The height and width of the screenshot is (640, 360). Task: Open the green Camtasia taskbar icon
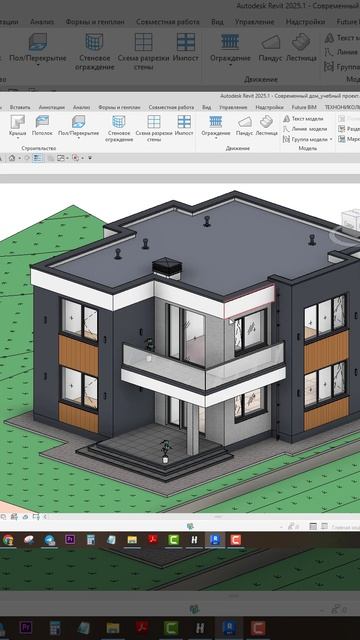174,540
